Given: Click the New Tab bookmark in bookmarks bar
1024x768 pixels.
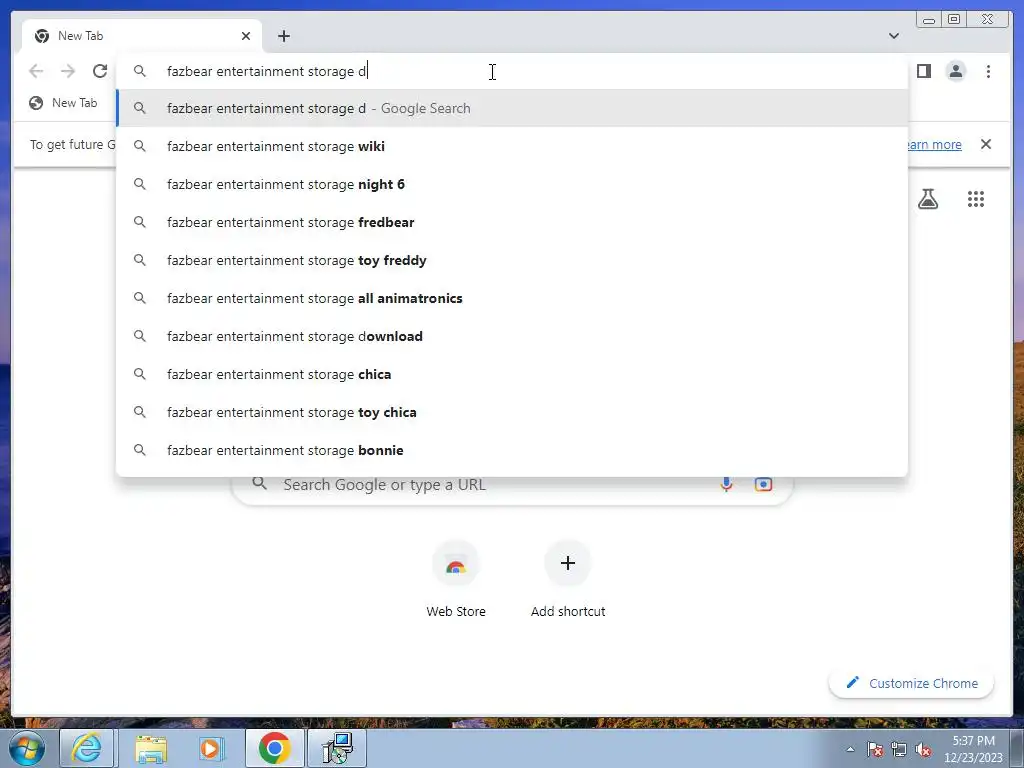Looking at the screenshot, I should (63, 103).
